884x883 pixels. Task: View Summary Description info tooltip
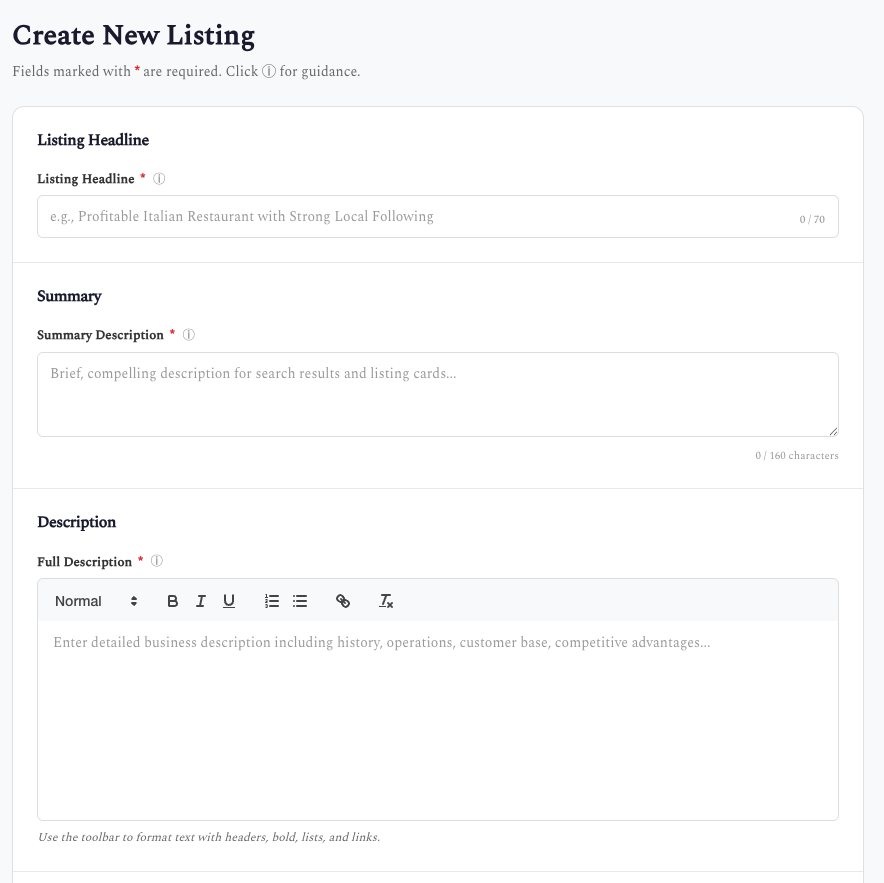[x=189, y=335]
